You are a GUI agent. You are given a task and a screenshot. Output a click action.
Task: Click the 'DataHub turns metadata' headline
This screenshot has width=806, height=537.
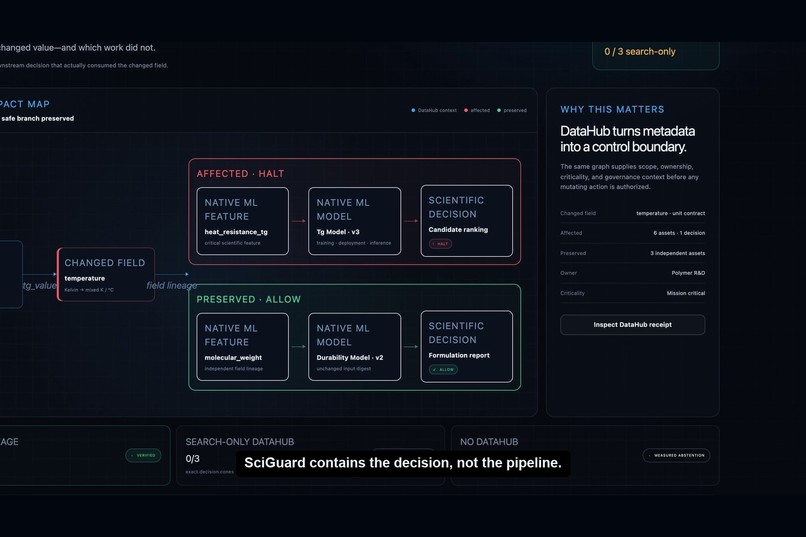(627, 132)
